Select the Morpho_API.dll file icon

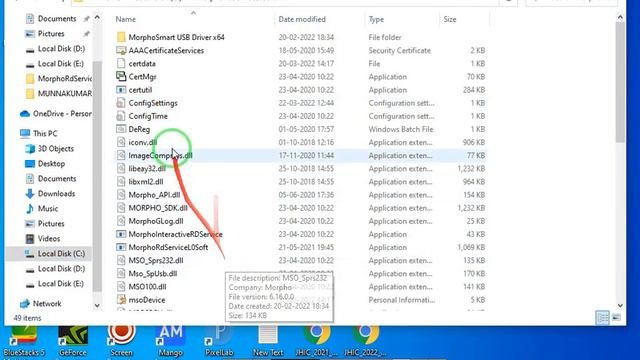coord(121,195)
